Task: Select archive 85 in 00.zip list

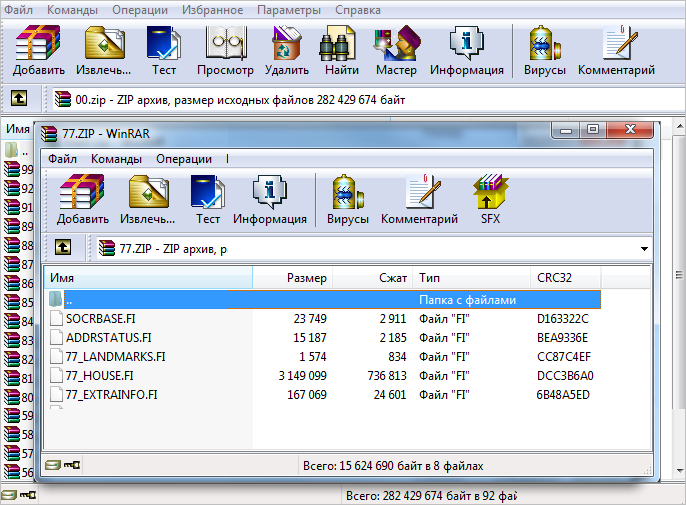Action: point(18,302)
